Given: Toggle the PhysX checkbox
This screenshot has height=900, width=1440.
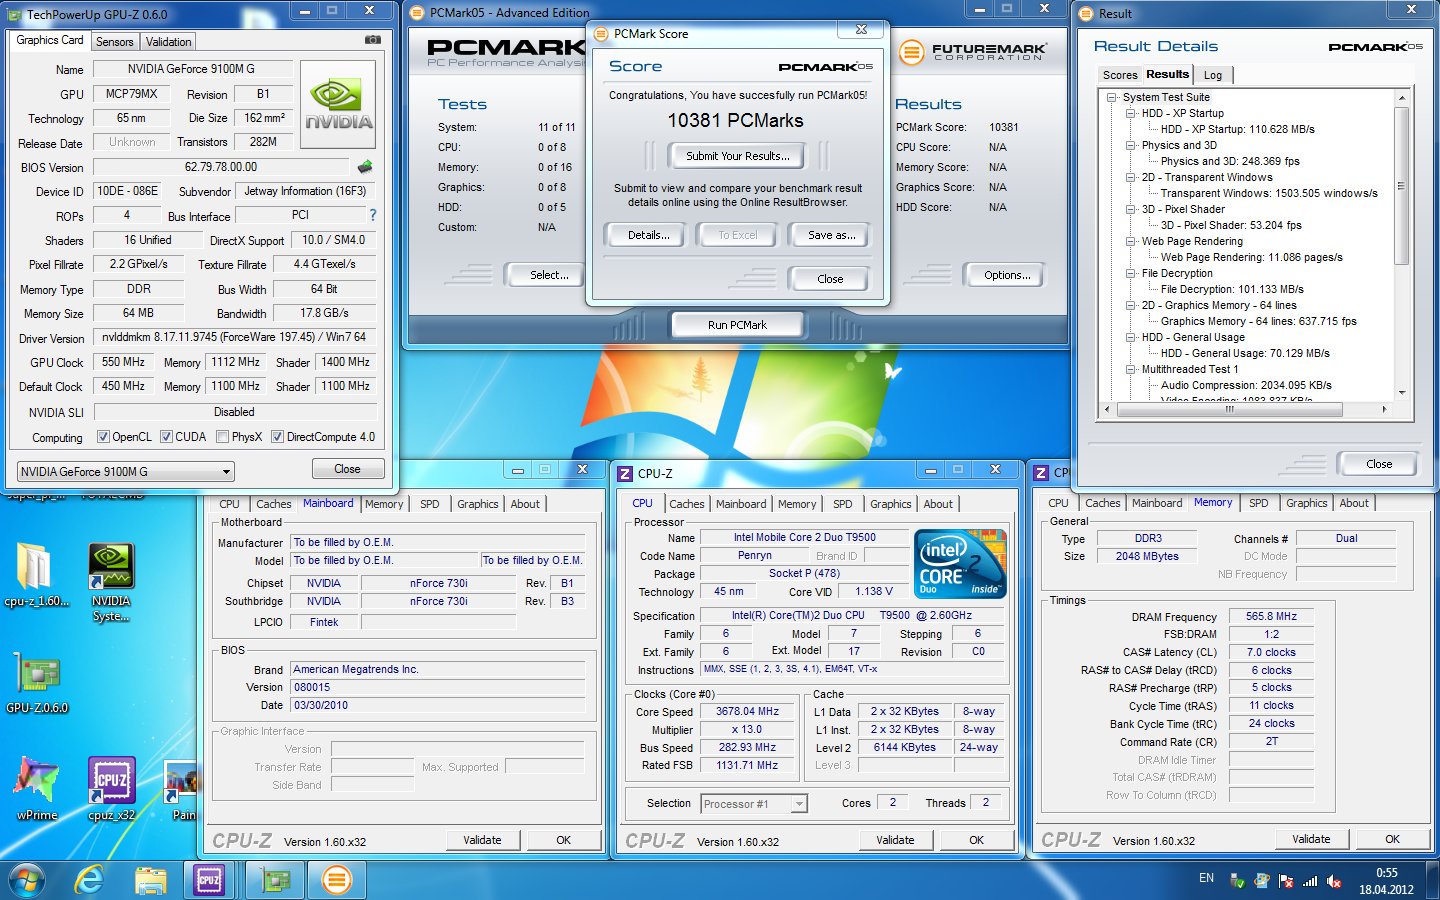Looking at the screenshot, I should point(222,437).
